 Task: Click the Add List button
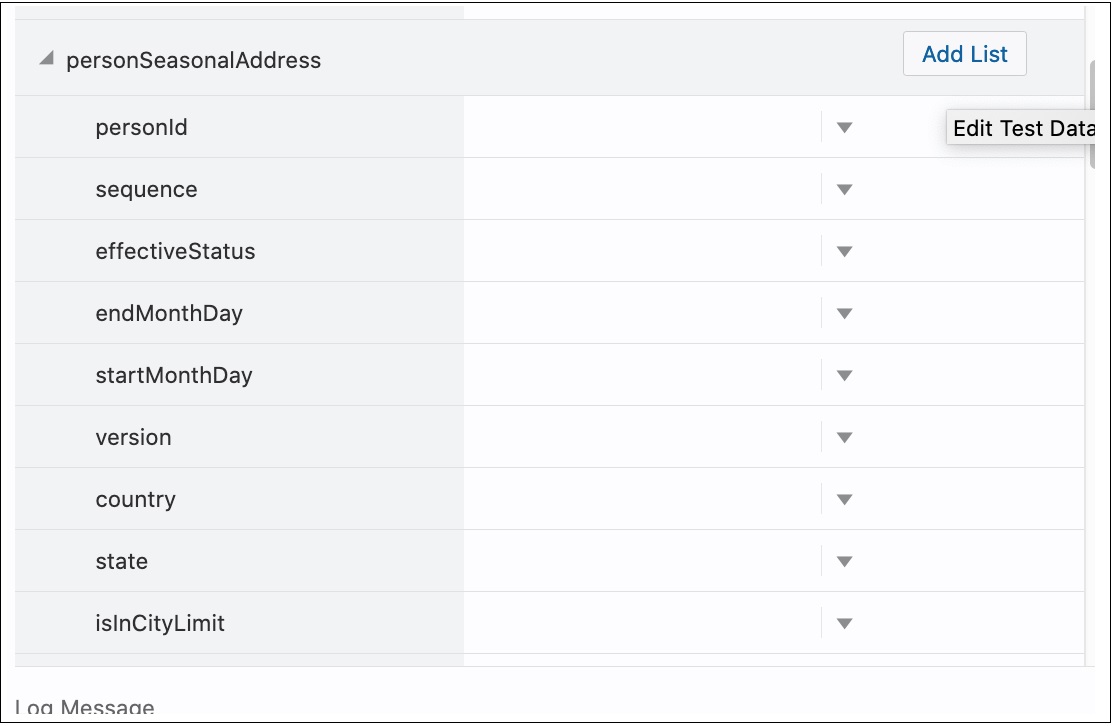coord(964,54)
